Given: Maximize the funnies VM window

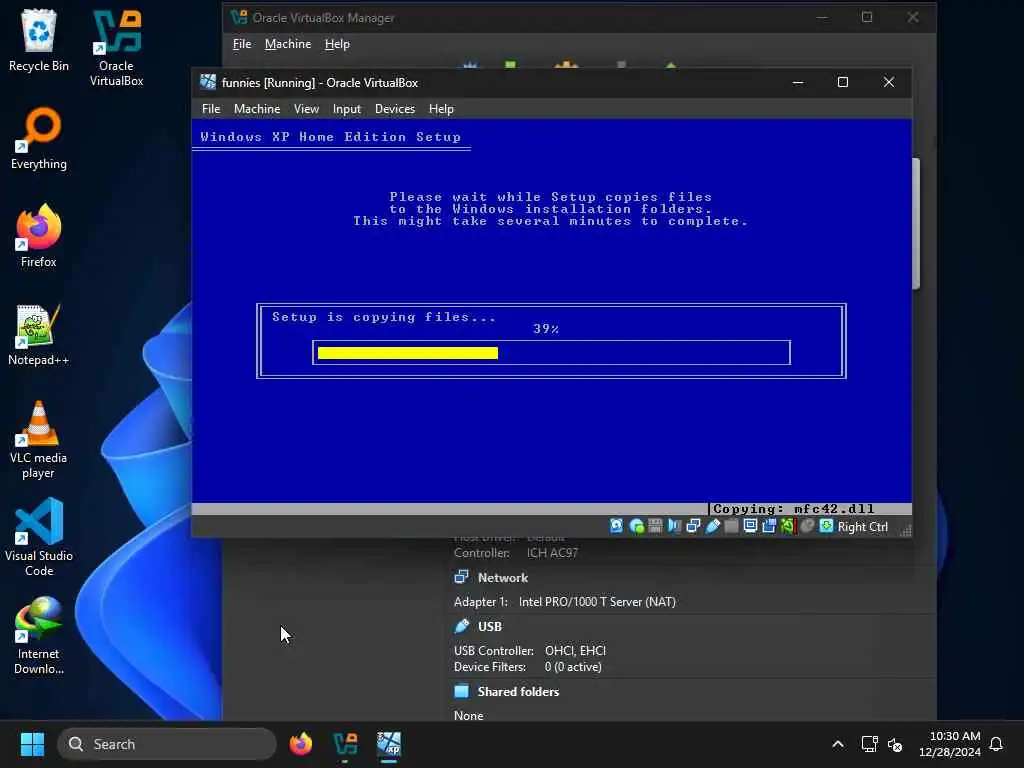Looking at the screenshot, I should click(843, 82).
